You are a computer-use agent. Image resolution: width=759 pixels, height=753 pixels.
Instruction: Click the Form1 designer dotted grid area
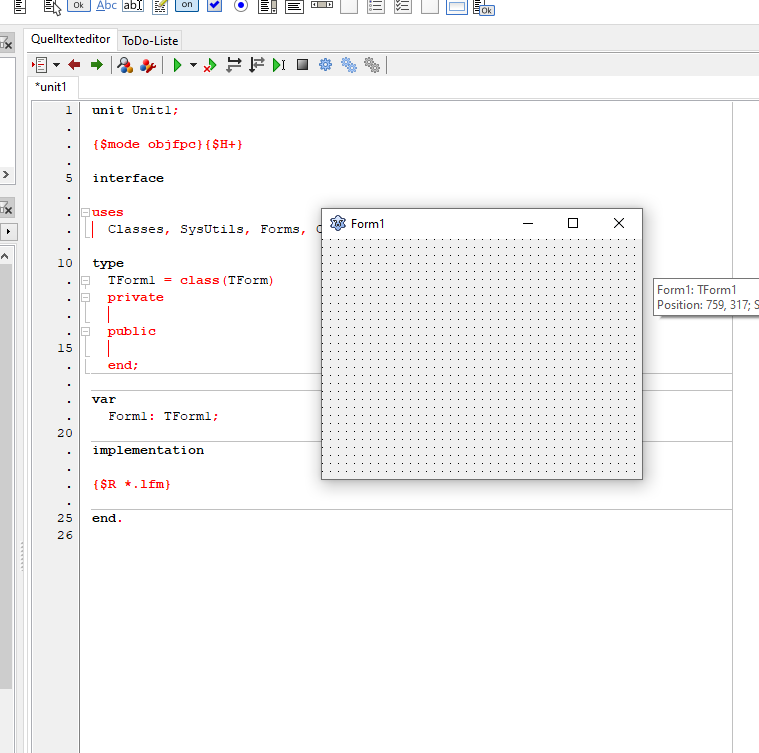[482, 357]
